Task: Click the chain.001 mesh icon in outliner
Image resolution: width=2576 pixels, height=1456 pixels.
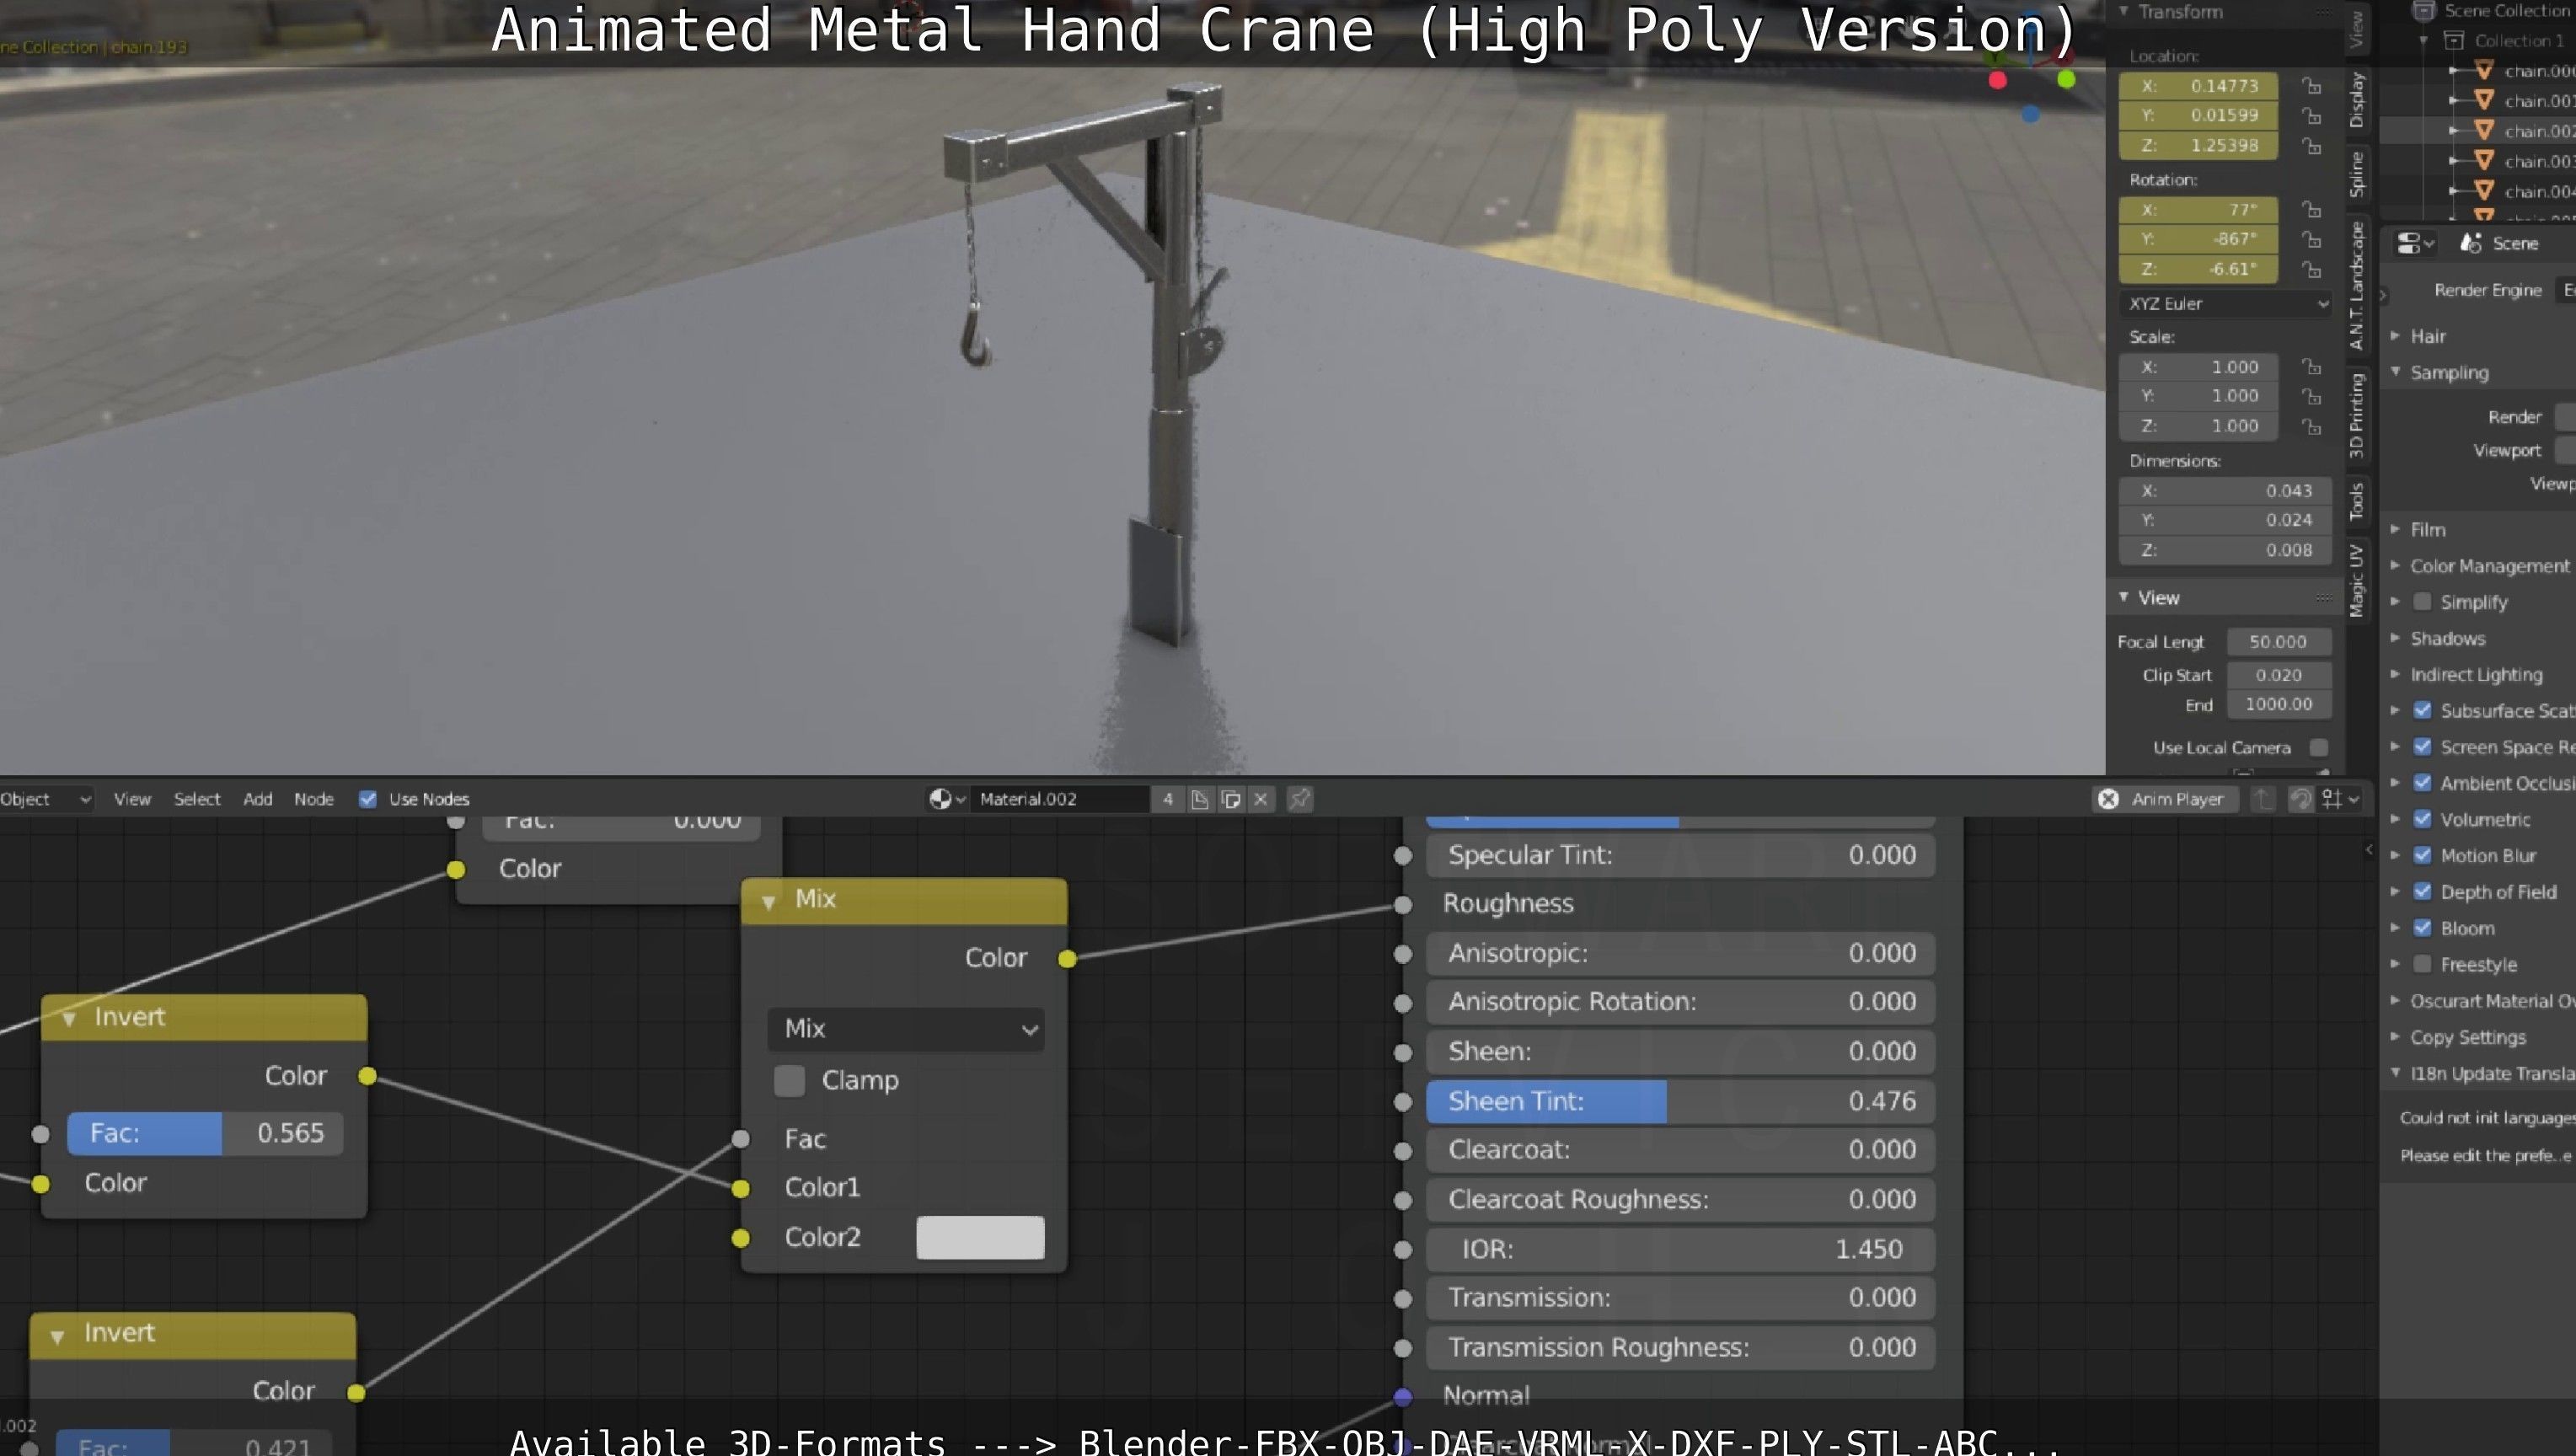Action: [x=2483, y=100]
